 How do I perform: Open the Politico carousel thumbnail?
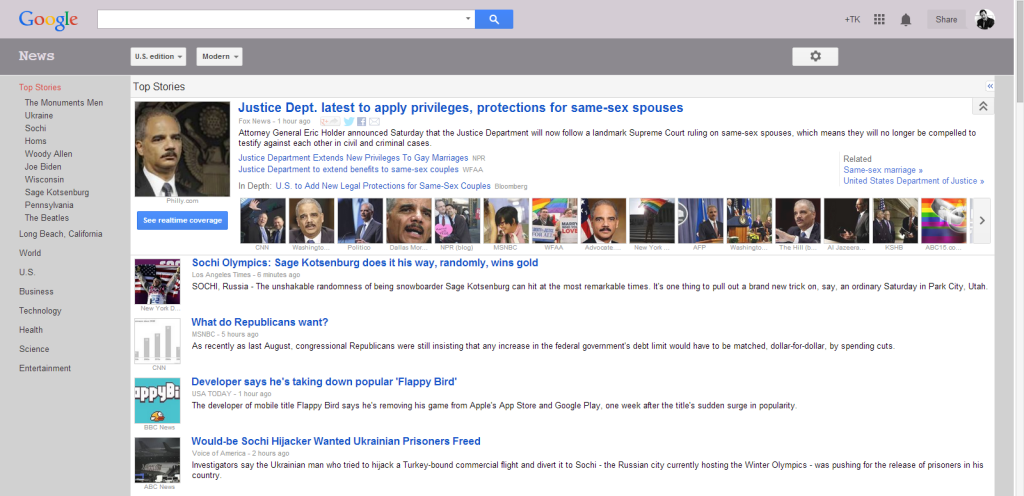coord(360,221)
